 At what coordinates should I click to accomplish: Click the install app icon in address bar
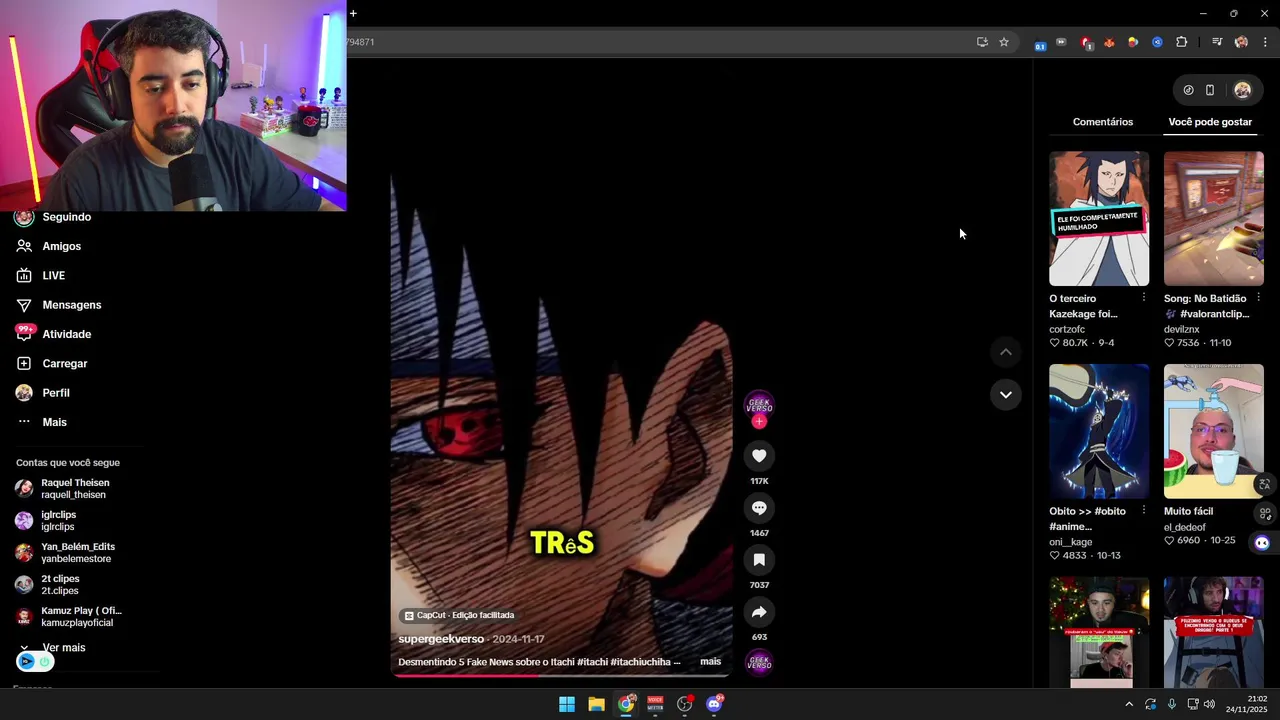[982, 42]
